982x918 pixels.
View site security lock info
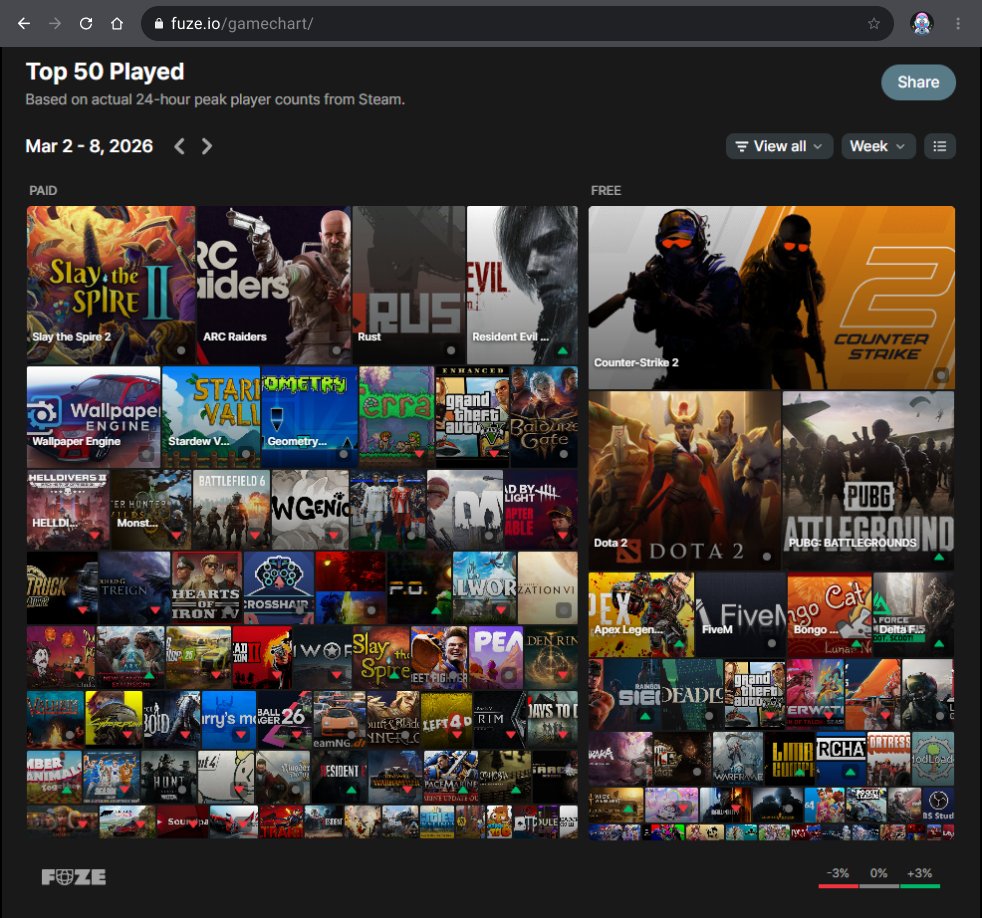click(x=159, y=24)
